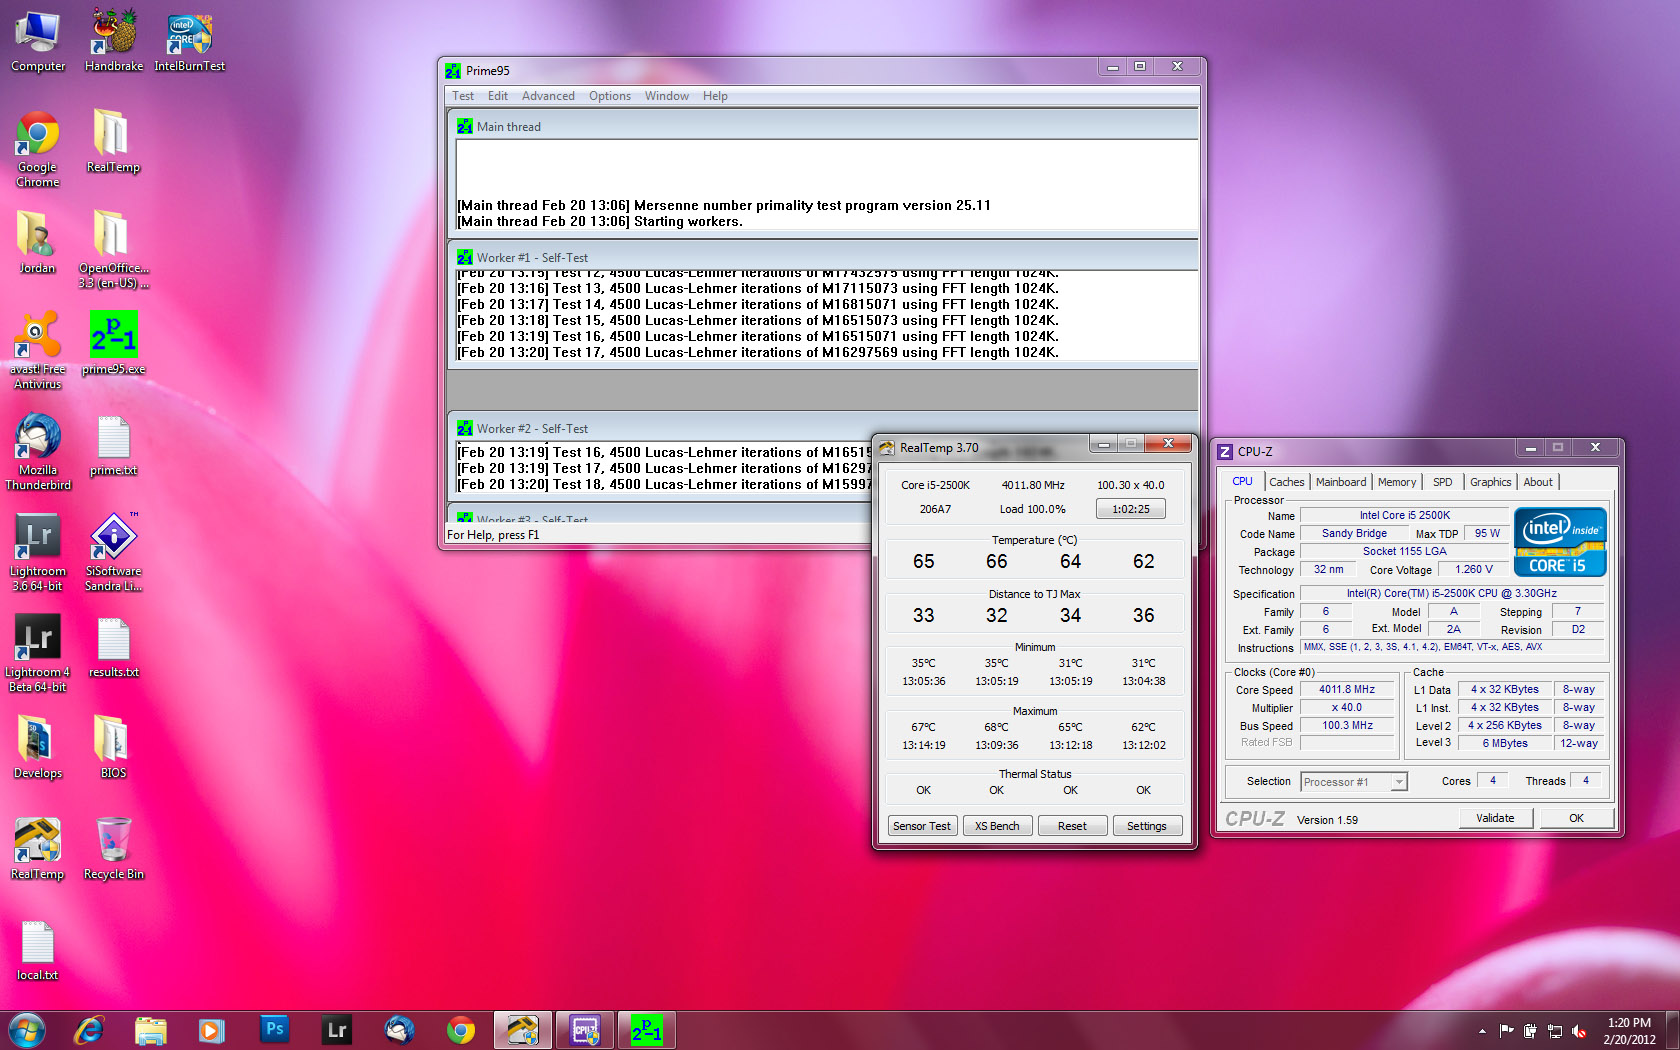This screenshot has width=1680, height=1050.
Task: Open the Advanced menu in Prime95
Action: (548, 96)
